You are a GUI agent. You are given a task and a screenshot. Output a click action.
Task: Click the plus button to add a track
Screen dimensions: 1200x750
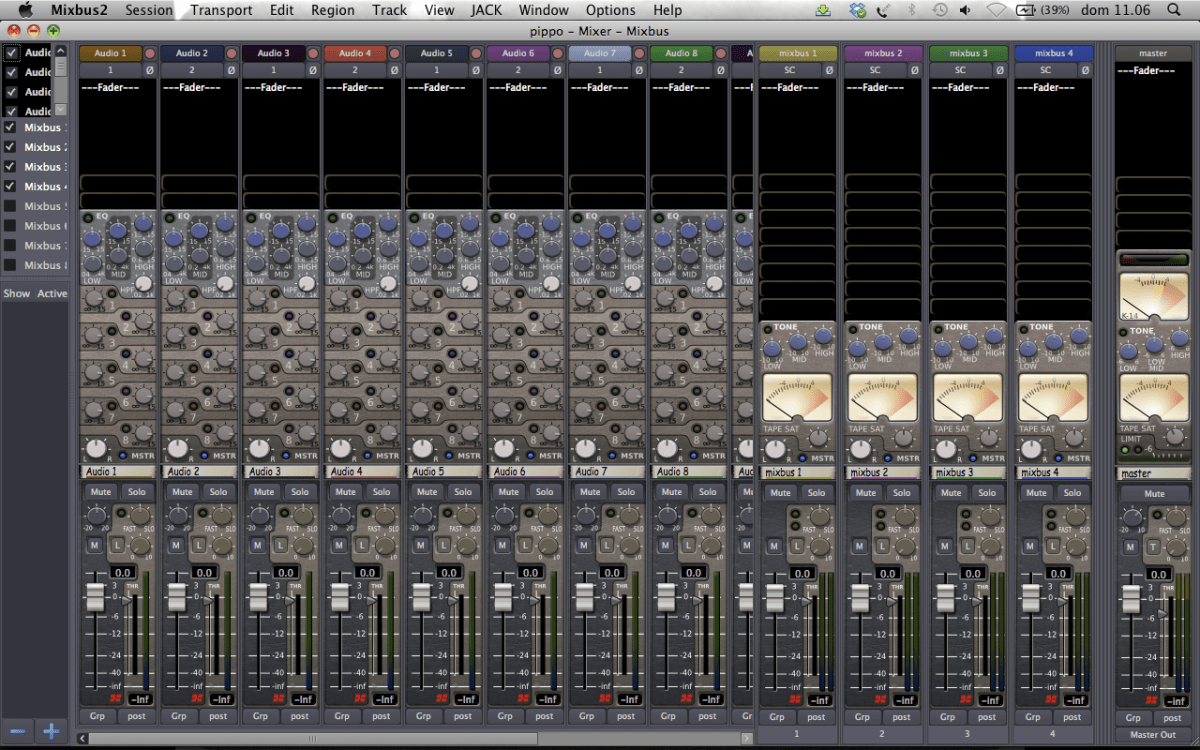tap(52, 731)
